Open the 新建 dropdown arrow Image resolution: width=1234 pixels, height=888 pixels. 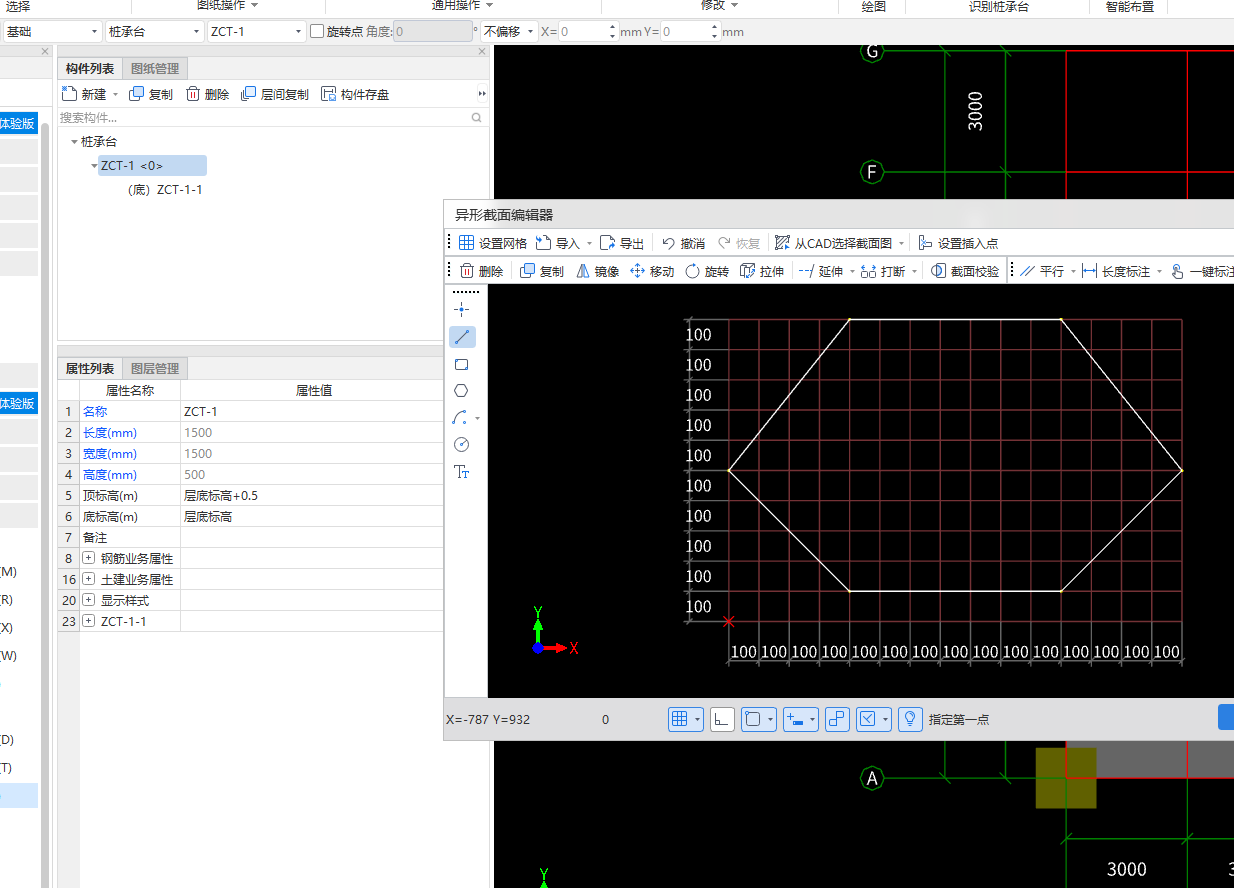(115, 95)
